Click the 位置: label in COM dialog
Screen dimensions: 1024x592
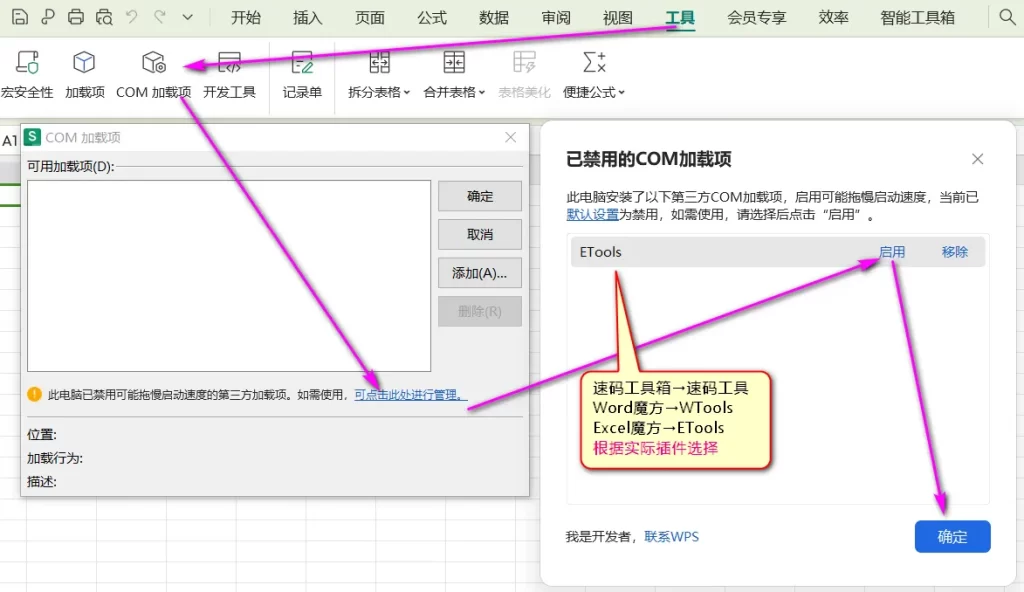(42, 435)
